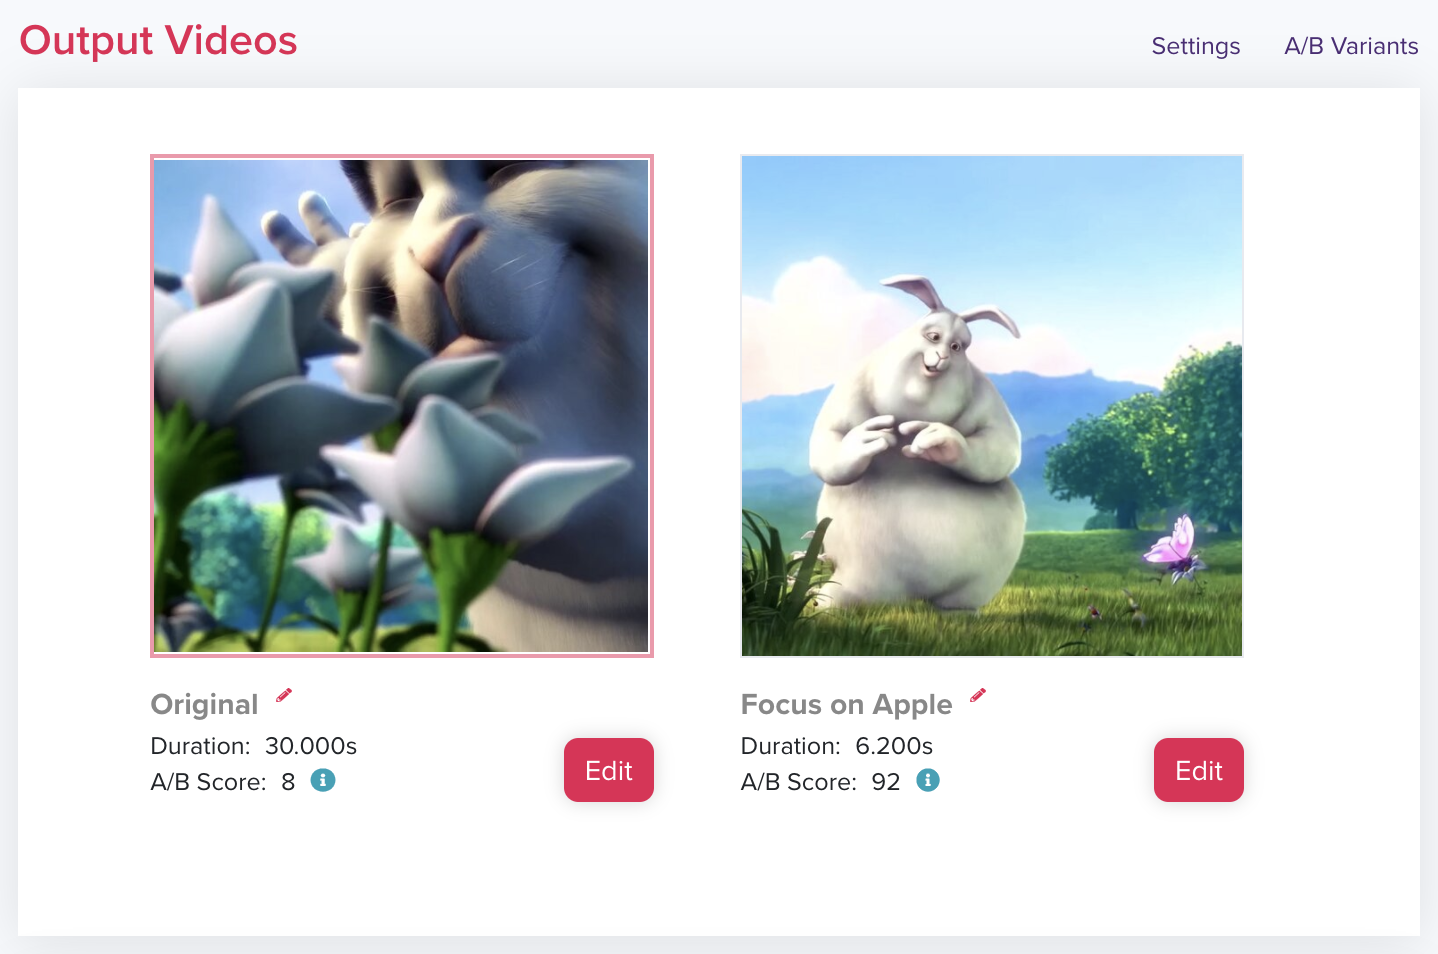
Task: Click the white rabbit's face in the second preview
Action: 939,347
